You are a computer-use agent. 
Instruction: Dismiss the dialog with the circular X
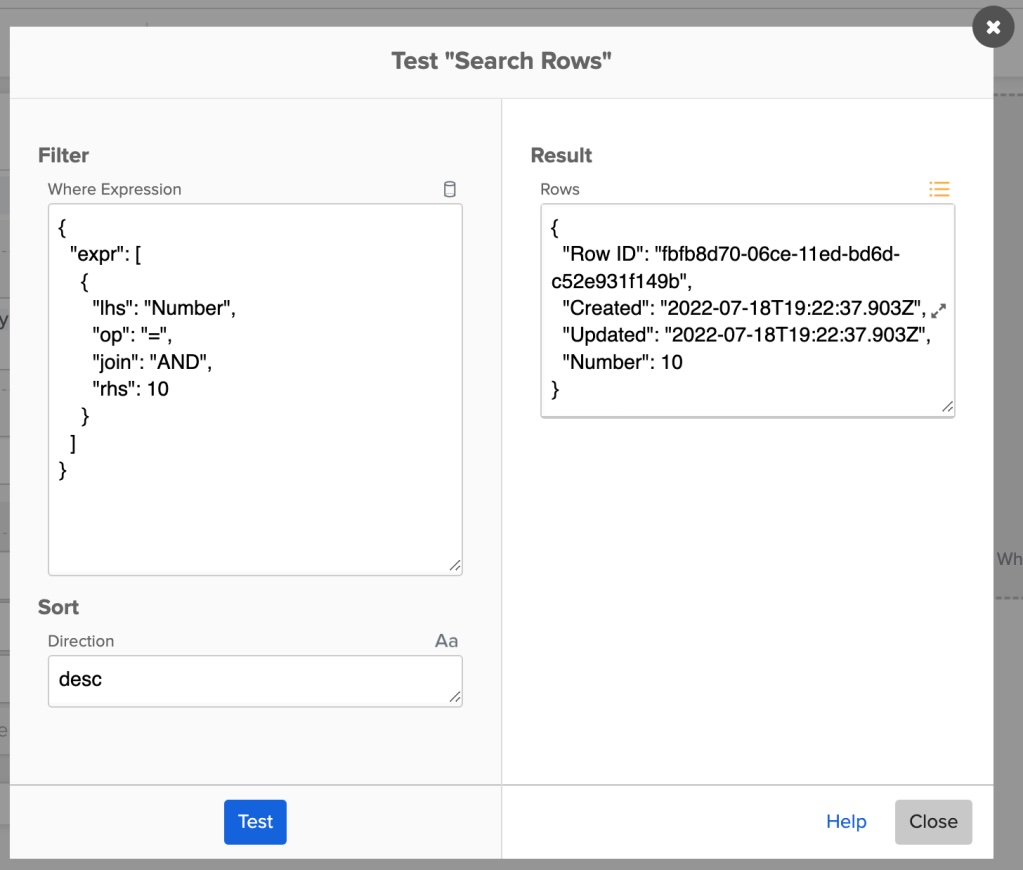992,27
